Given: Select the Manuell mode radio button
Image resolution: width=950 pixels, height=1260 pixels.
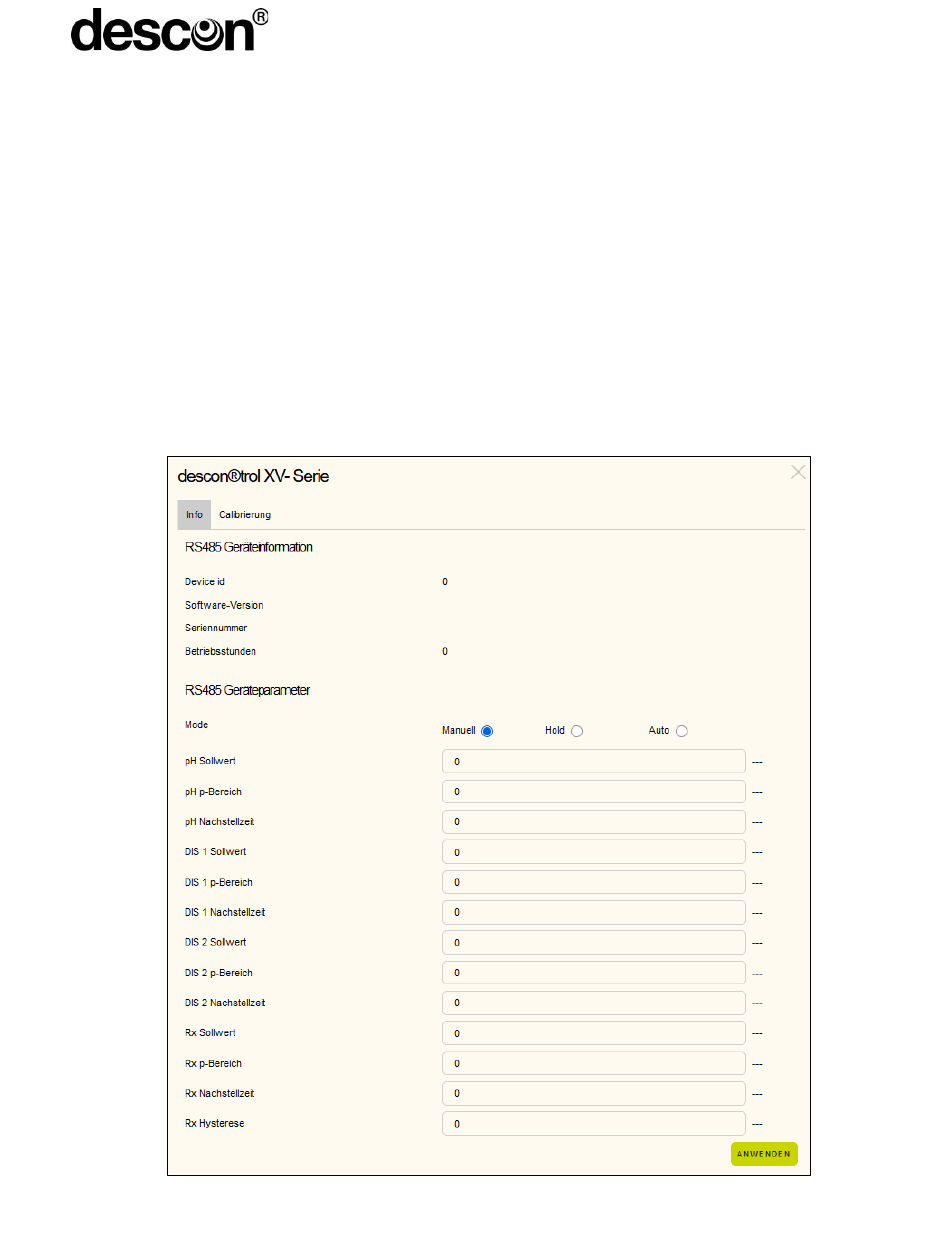Looking at the screenshot, I should [x=487, y=731].
